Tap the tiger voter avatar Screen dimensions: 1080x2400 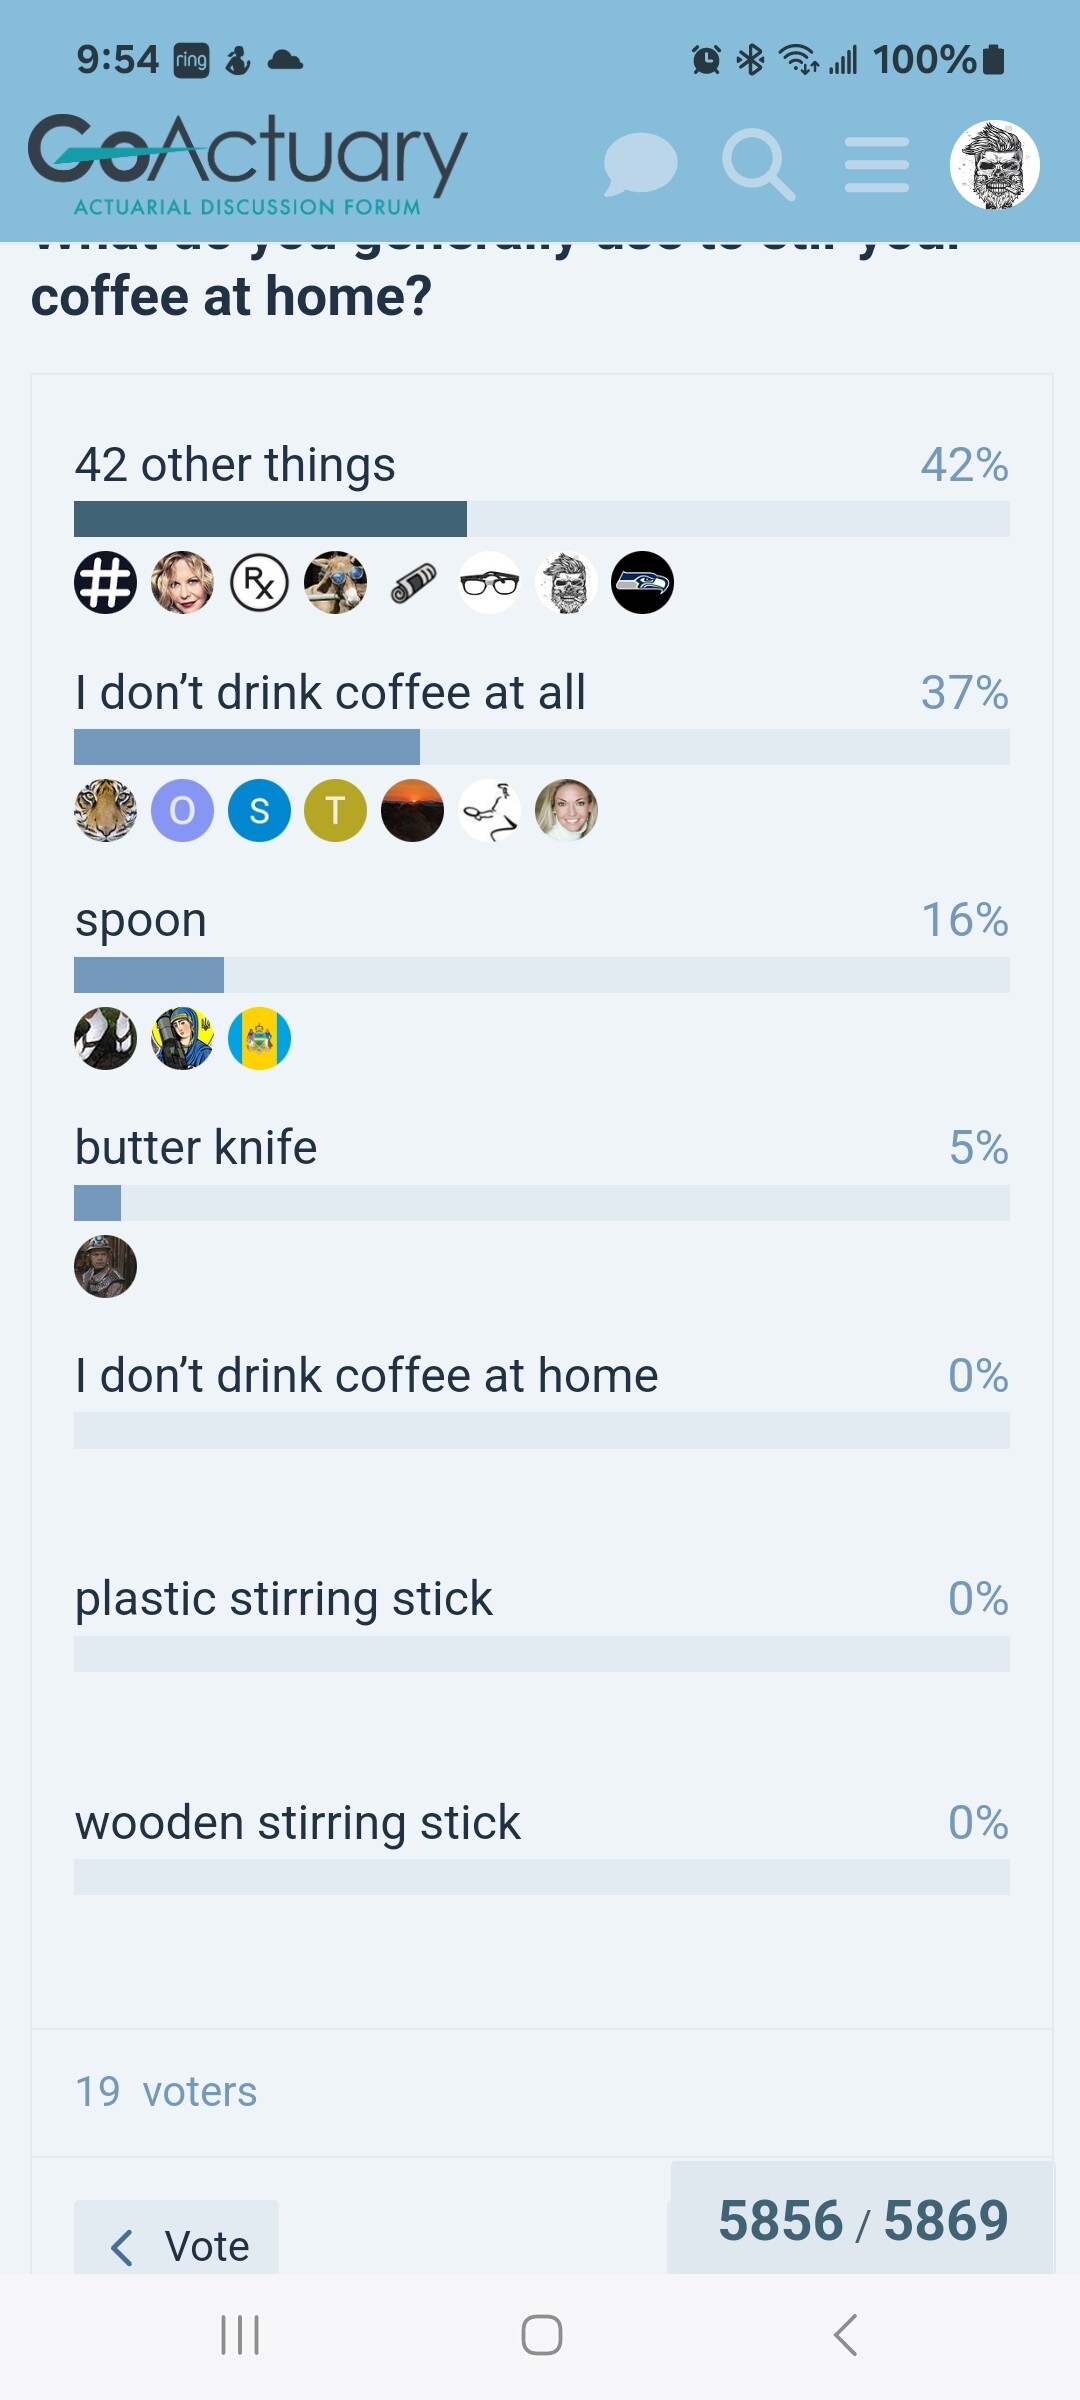[x=106, y=810]
